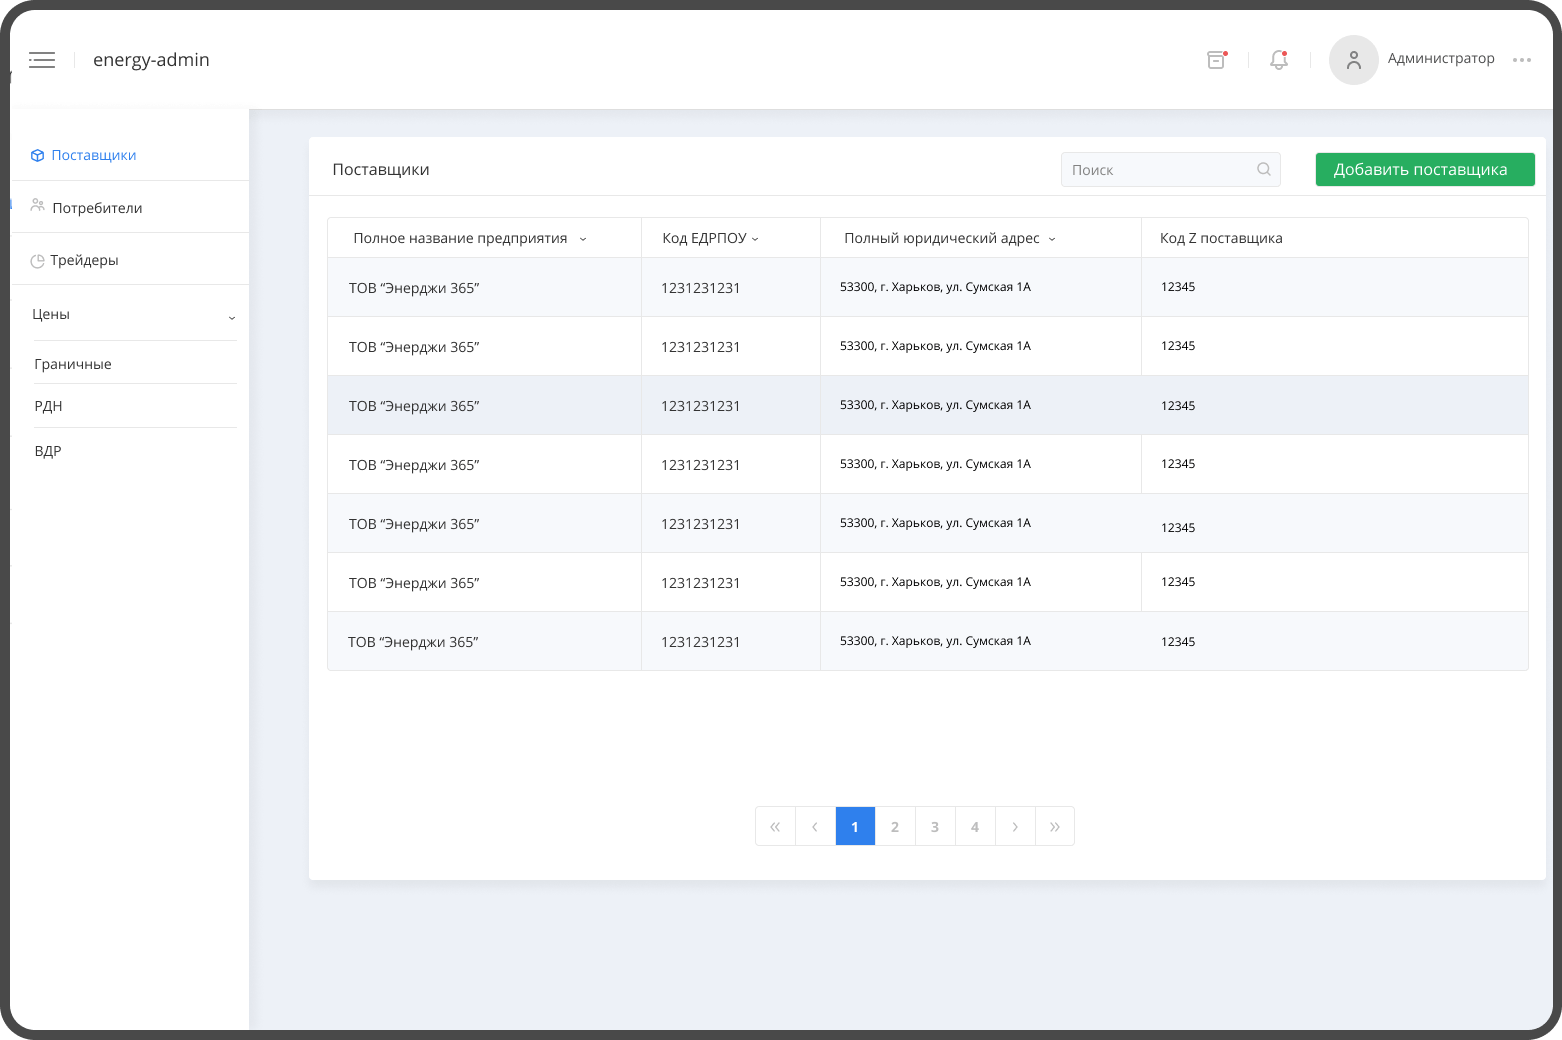1562x1040 pixels.
Task: Go to previous page arrow
Action: [x=815, y=827]
